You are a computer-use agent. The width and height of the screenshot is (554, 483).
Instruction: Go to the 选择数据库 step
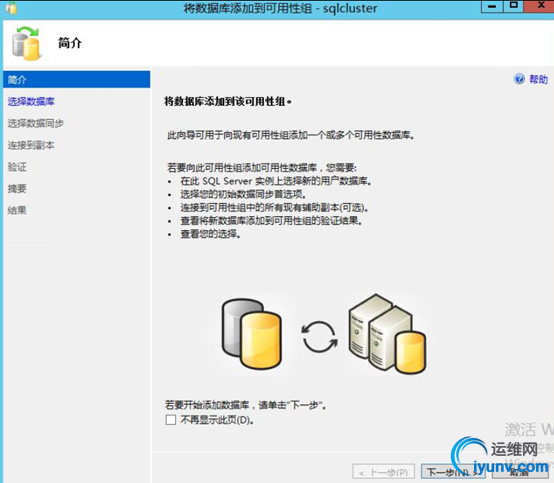coord(31,102)
